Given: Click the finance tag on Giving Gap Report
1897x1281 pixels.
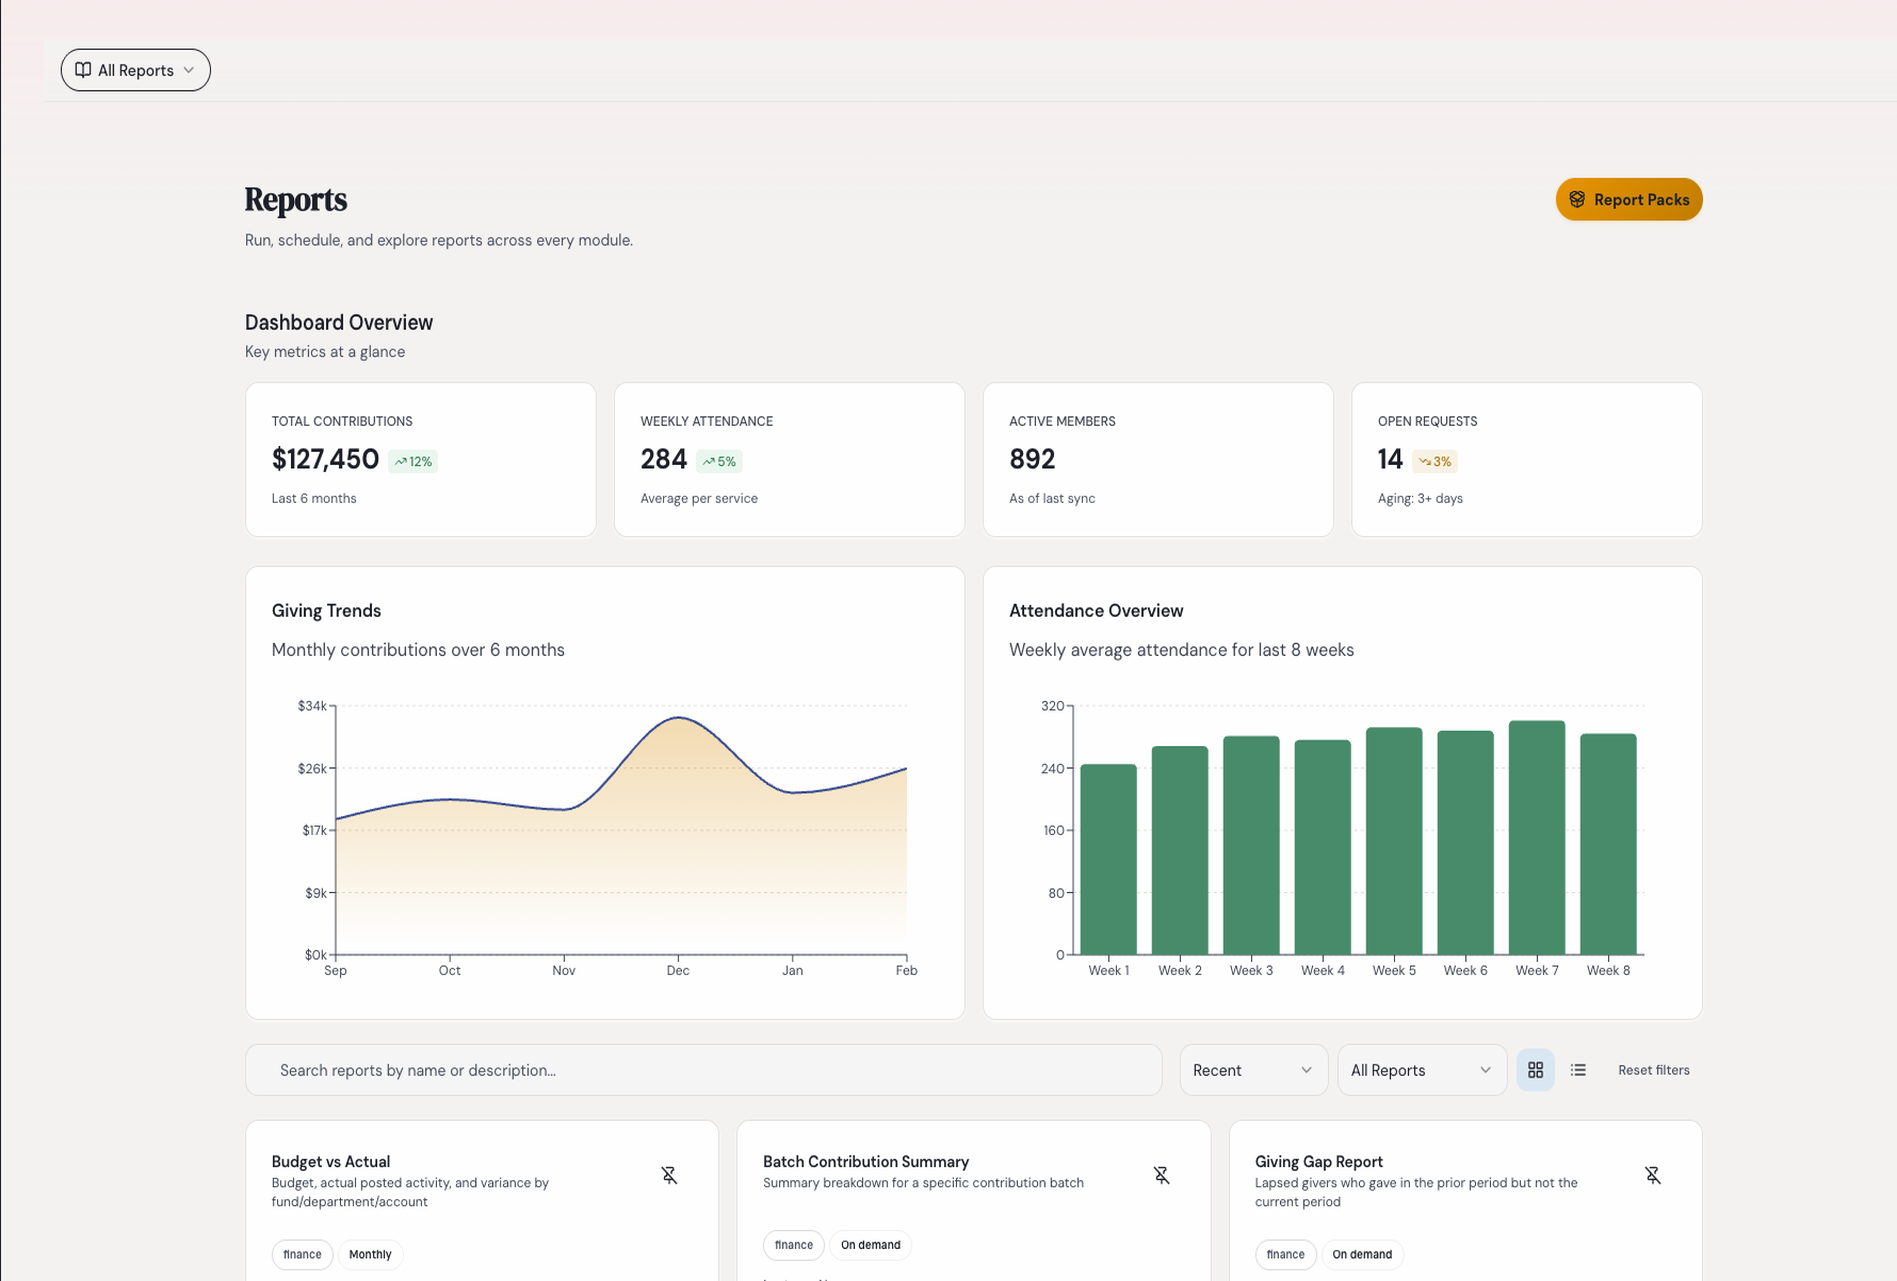Looking at the screenshot, I should point(1285,1254).
